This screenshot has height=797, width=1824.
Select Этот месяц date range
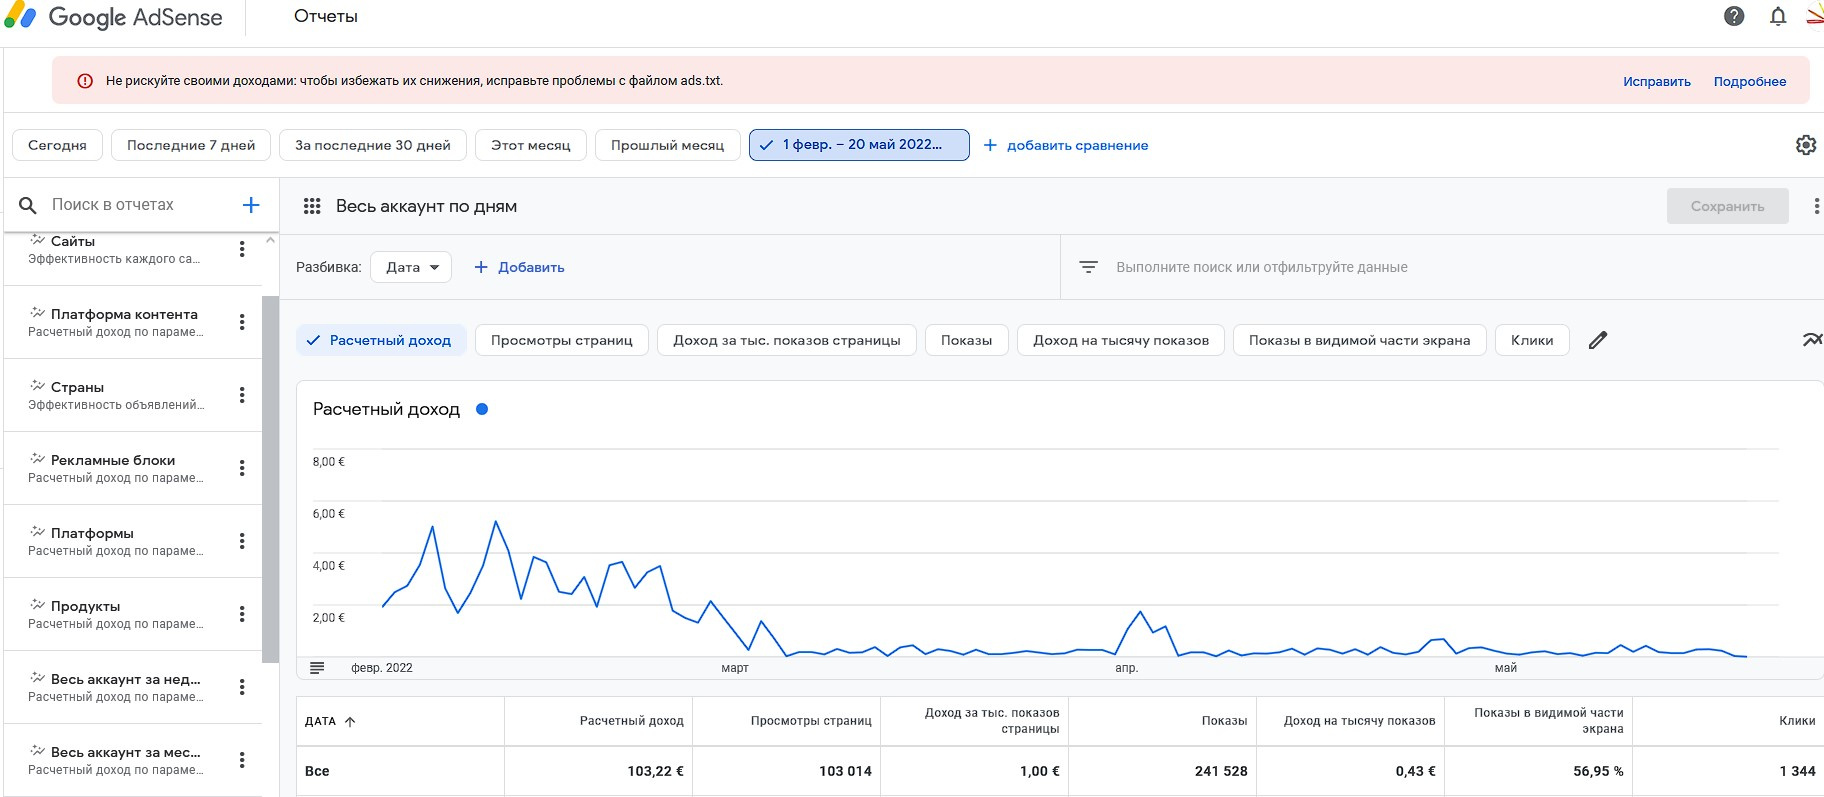pos(531,145)
